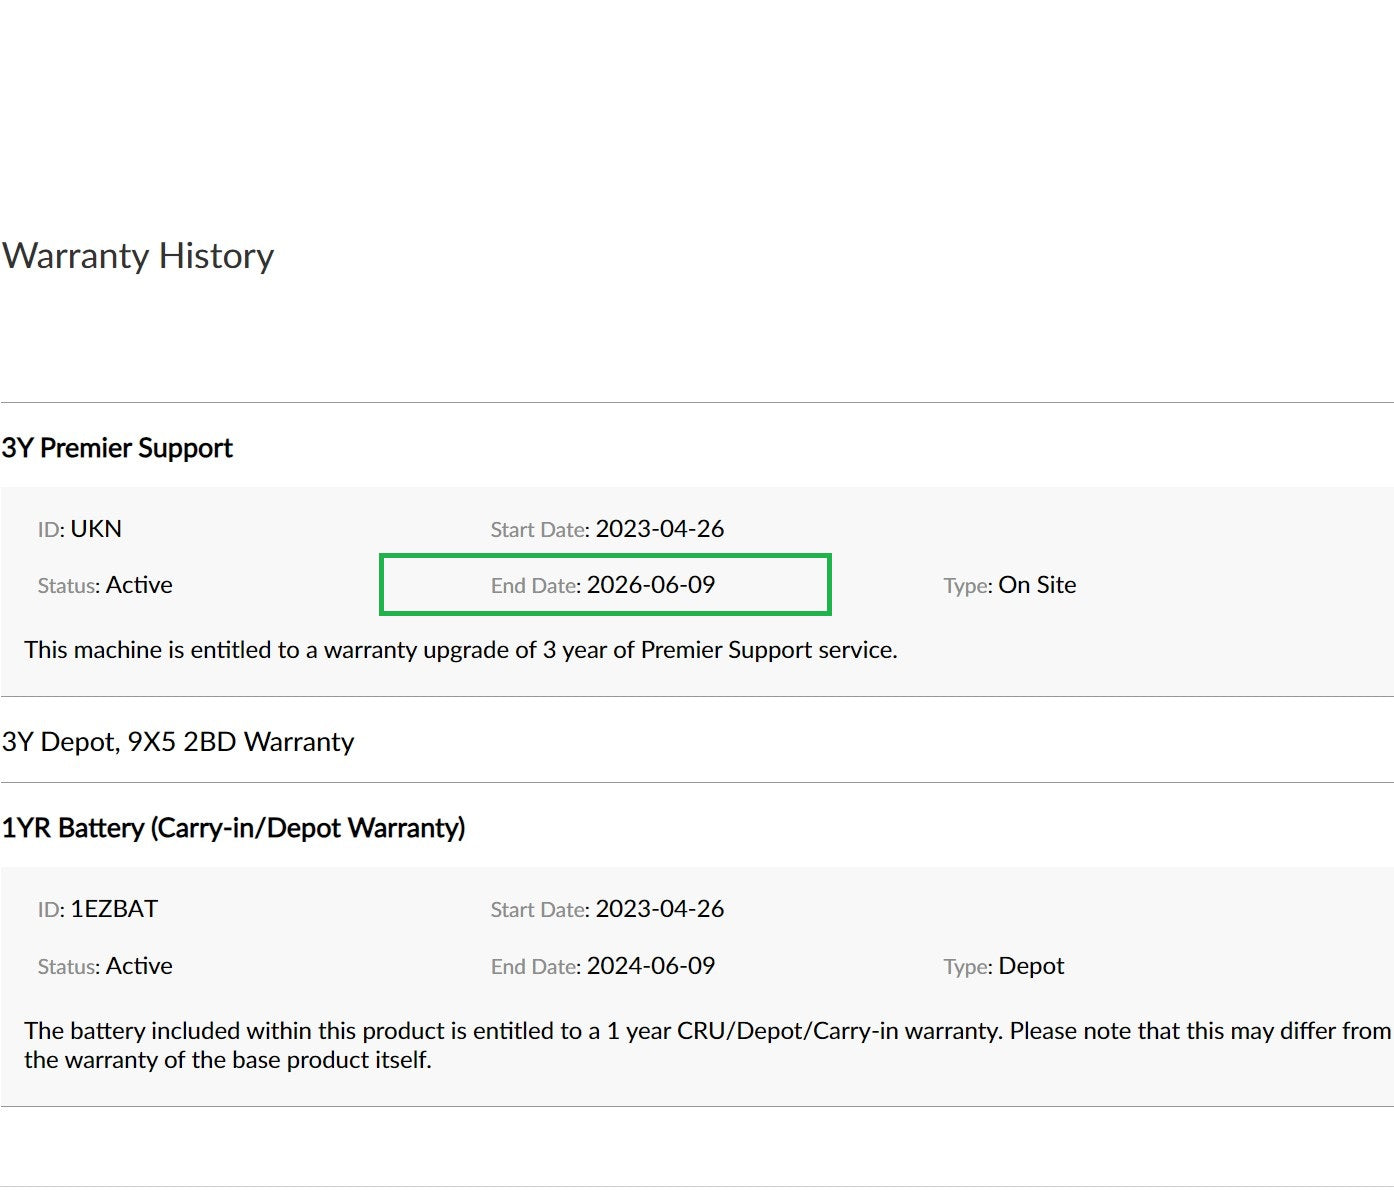Image resolution: width=1394 pixels, height=1203 pixels.
Task: Click Premier Support Start Date 2023-04-26
Action: pyautogui.click(x=660, y=529)
